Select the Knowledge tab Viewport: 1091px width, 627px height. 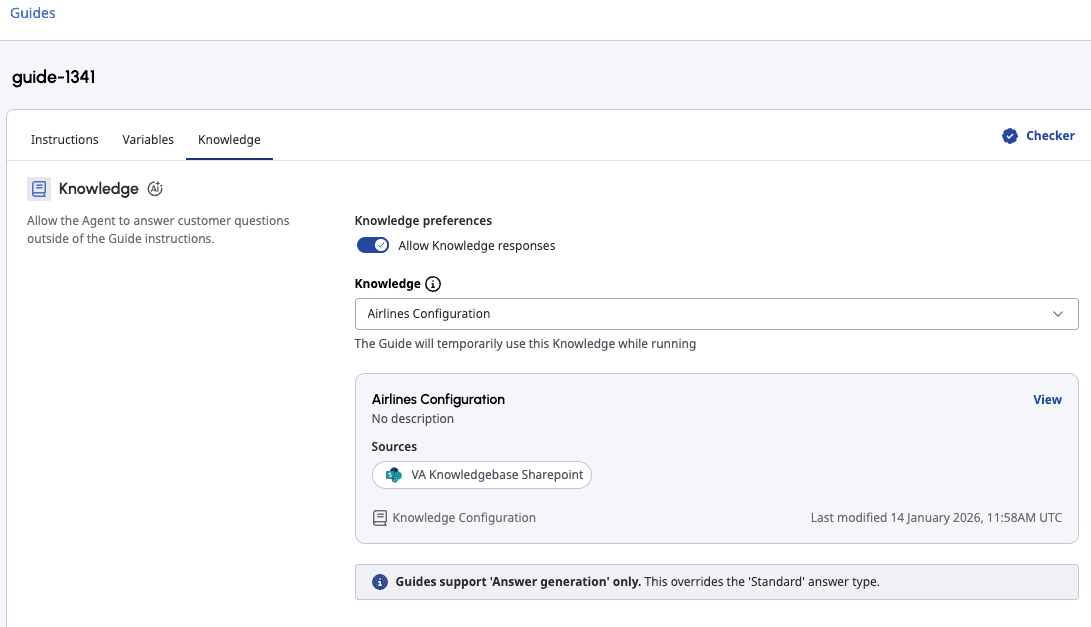[229, 139]
